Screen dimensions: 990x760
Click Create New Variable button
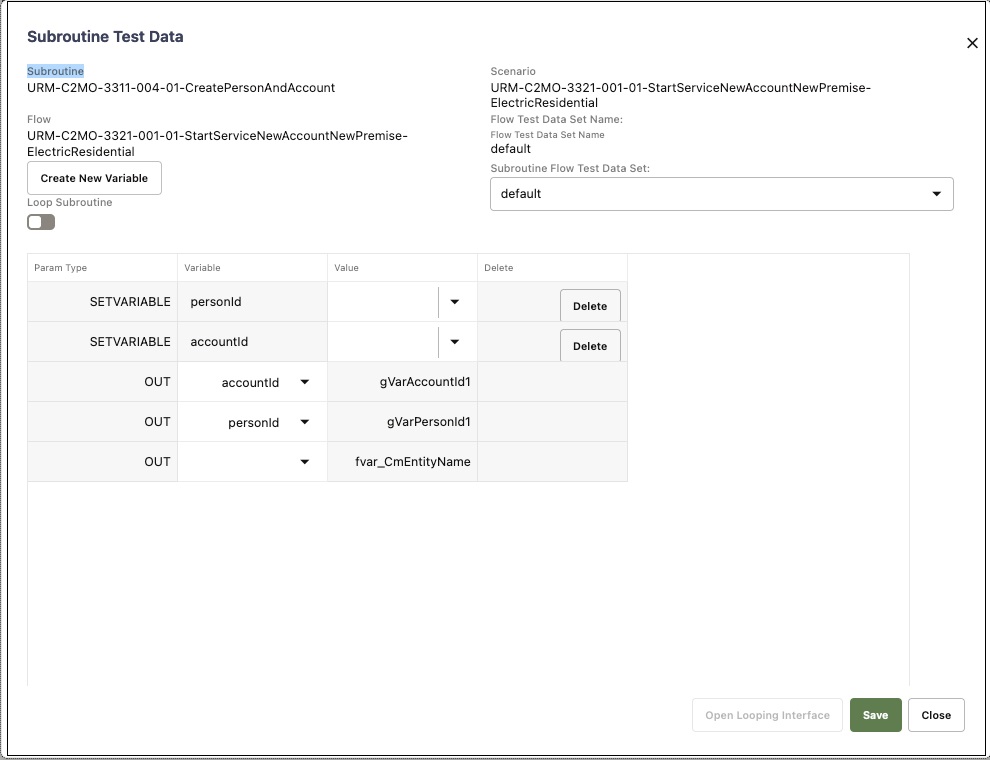coord(94,178)
